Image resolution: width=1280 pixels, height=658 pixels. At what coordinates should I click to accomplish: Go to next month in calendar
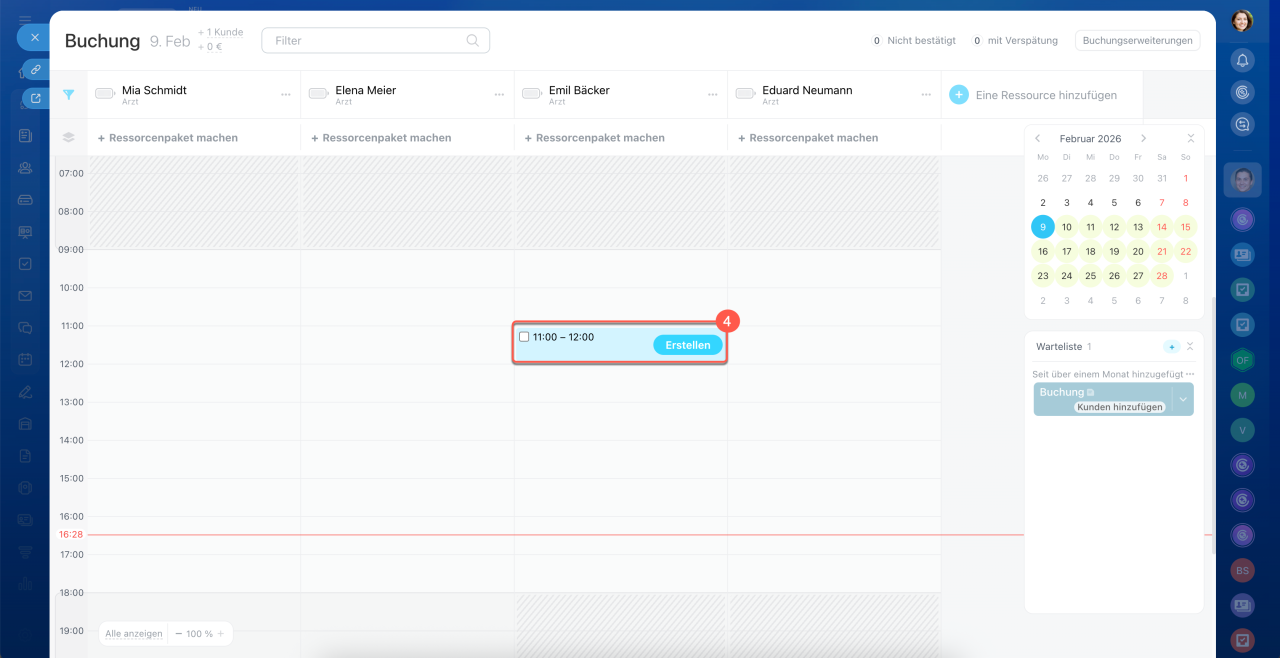[x=1143, y=139]
